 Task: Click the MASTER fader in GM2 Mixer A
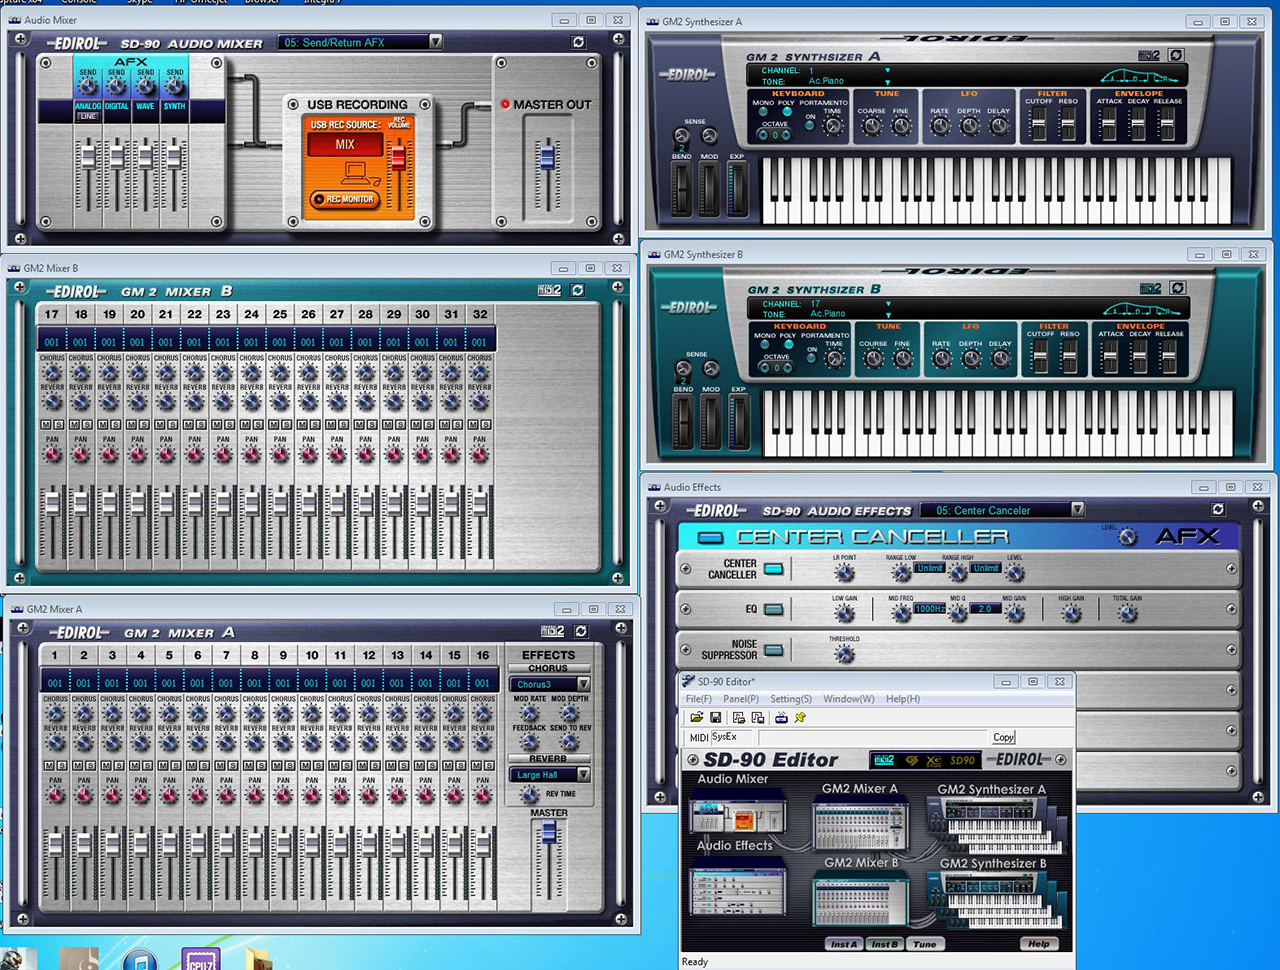pyautogui.click(x=549, y=833)
